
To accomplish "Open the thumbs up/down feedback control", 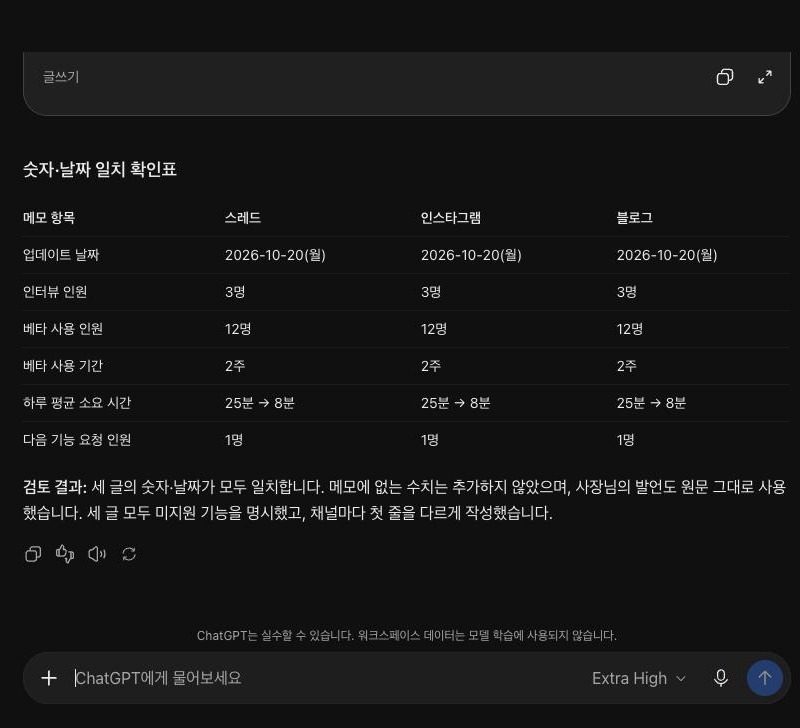I will click(65, 554).
